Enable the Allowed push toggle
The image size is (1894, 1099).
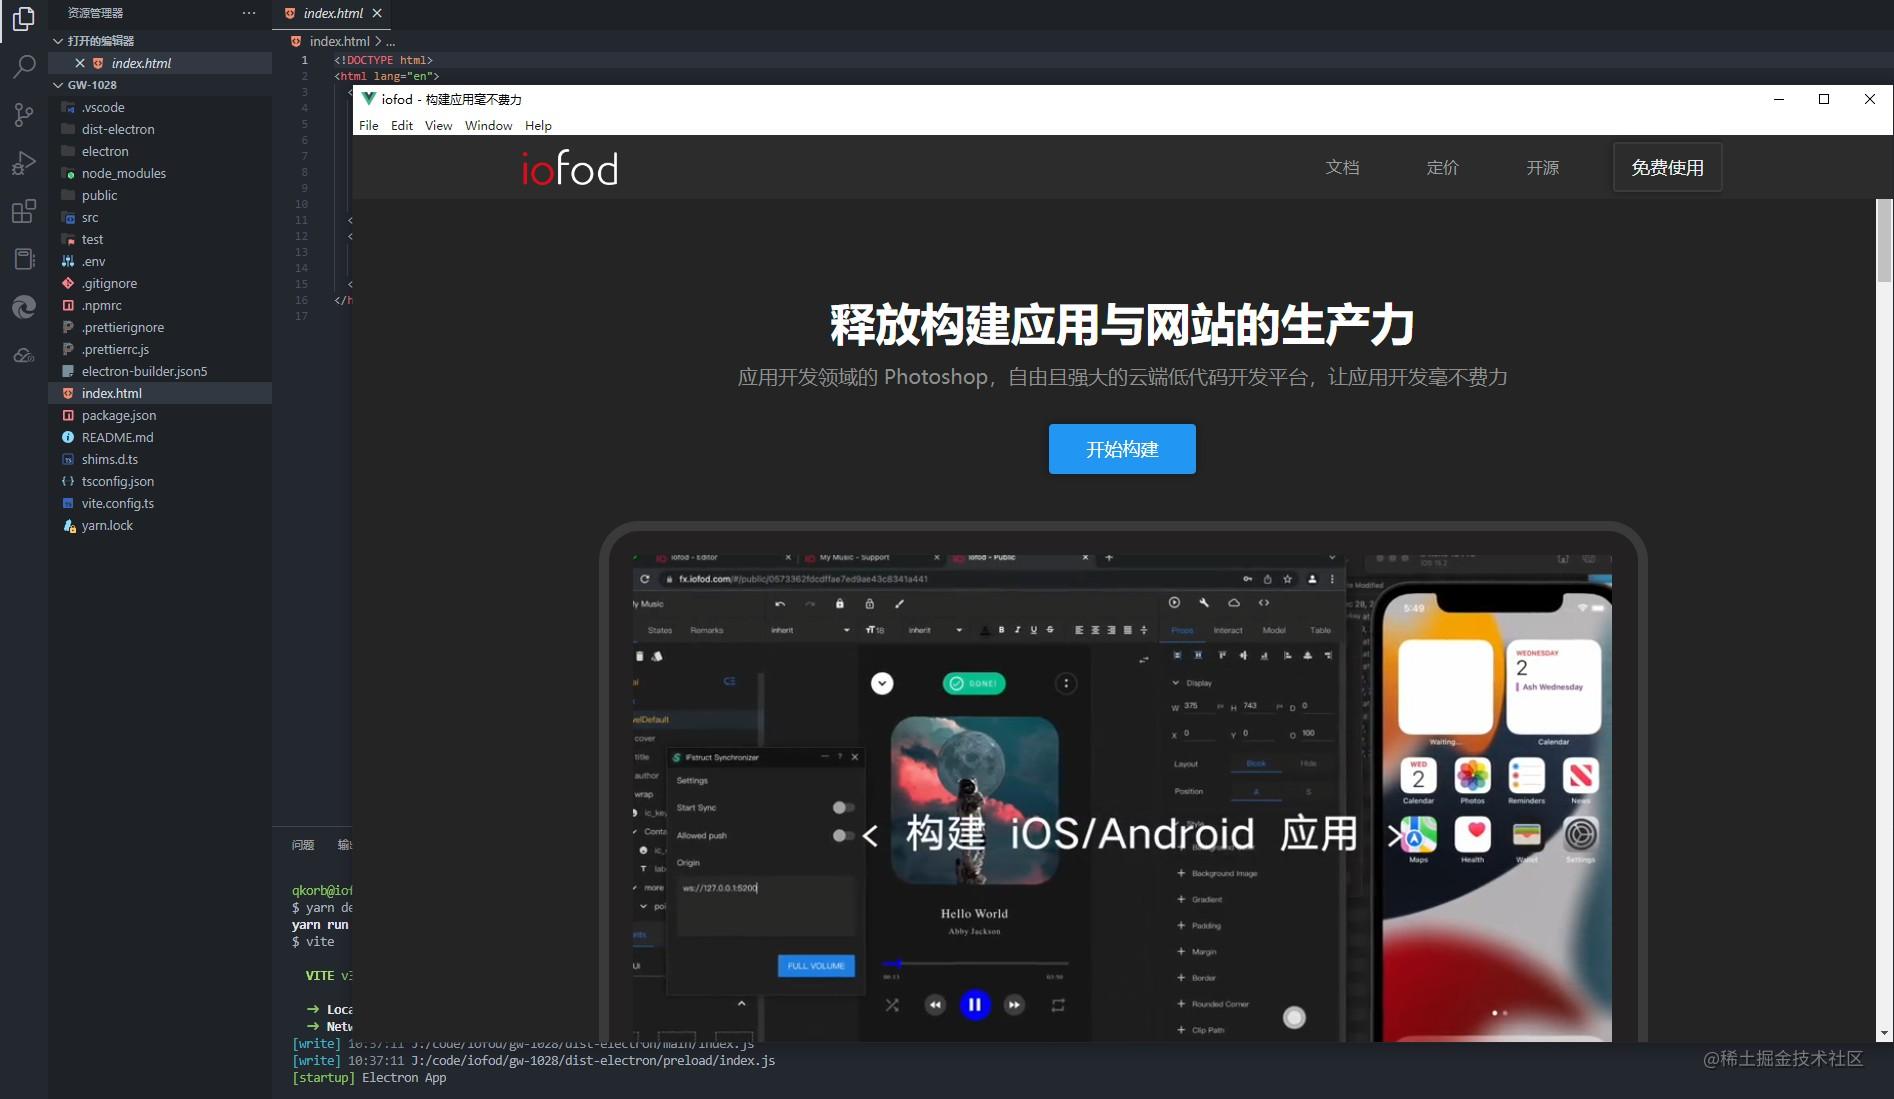(843, 835)
